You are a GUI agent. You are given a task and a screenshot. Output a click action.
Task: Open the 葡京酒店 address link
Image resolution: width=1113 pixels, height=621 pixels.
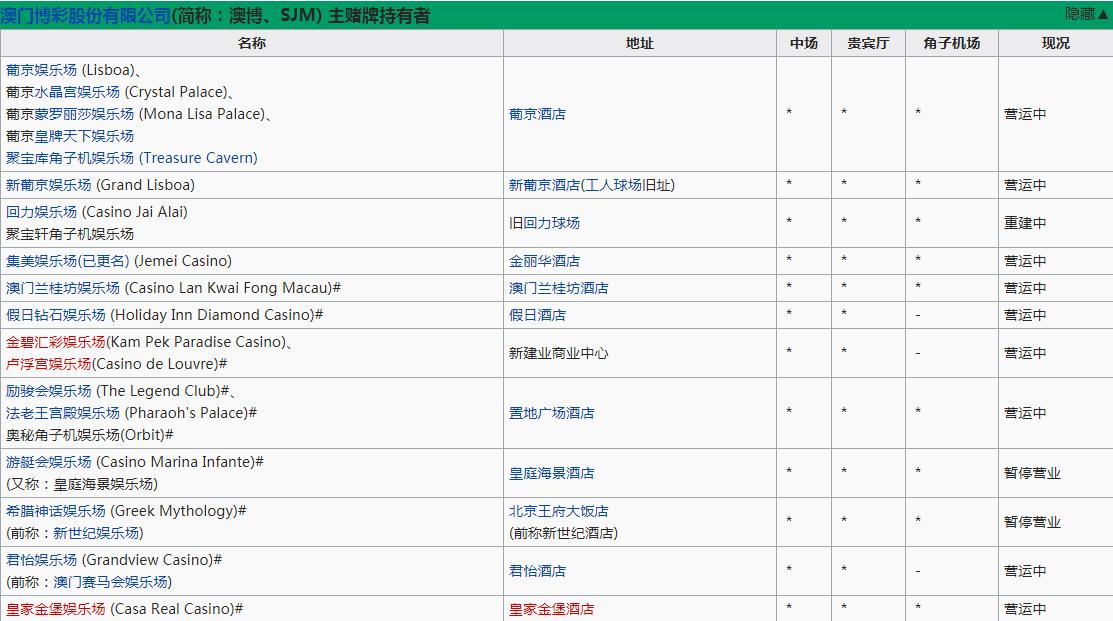click(x=537, y=114)
